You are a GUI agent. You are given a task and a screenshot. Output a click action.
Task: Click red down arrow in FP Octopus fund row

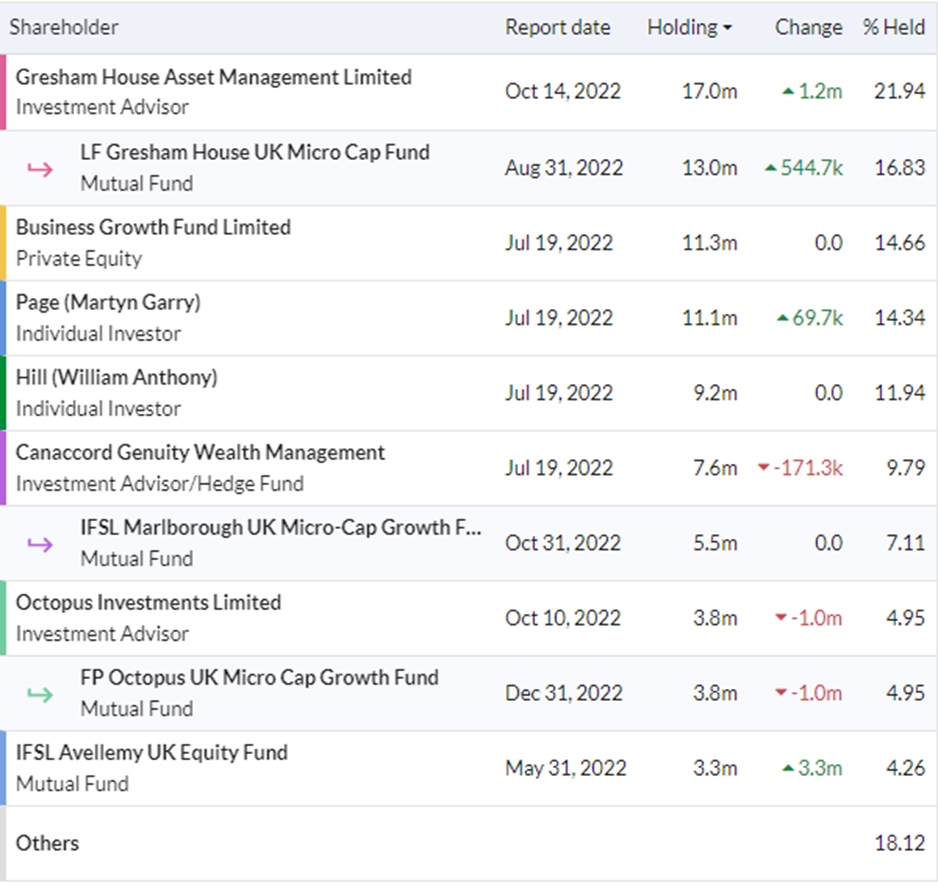point(781,693)
